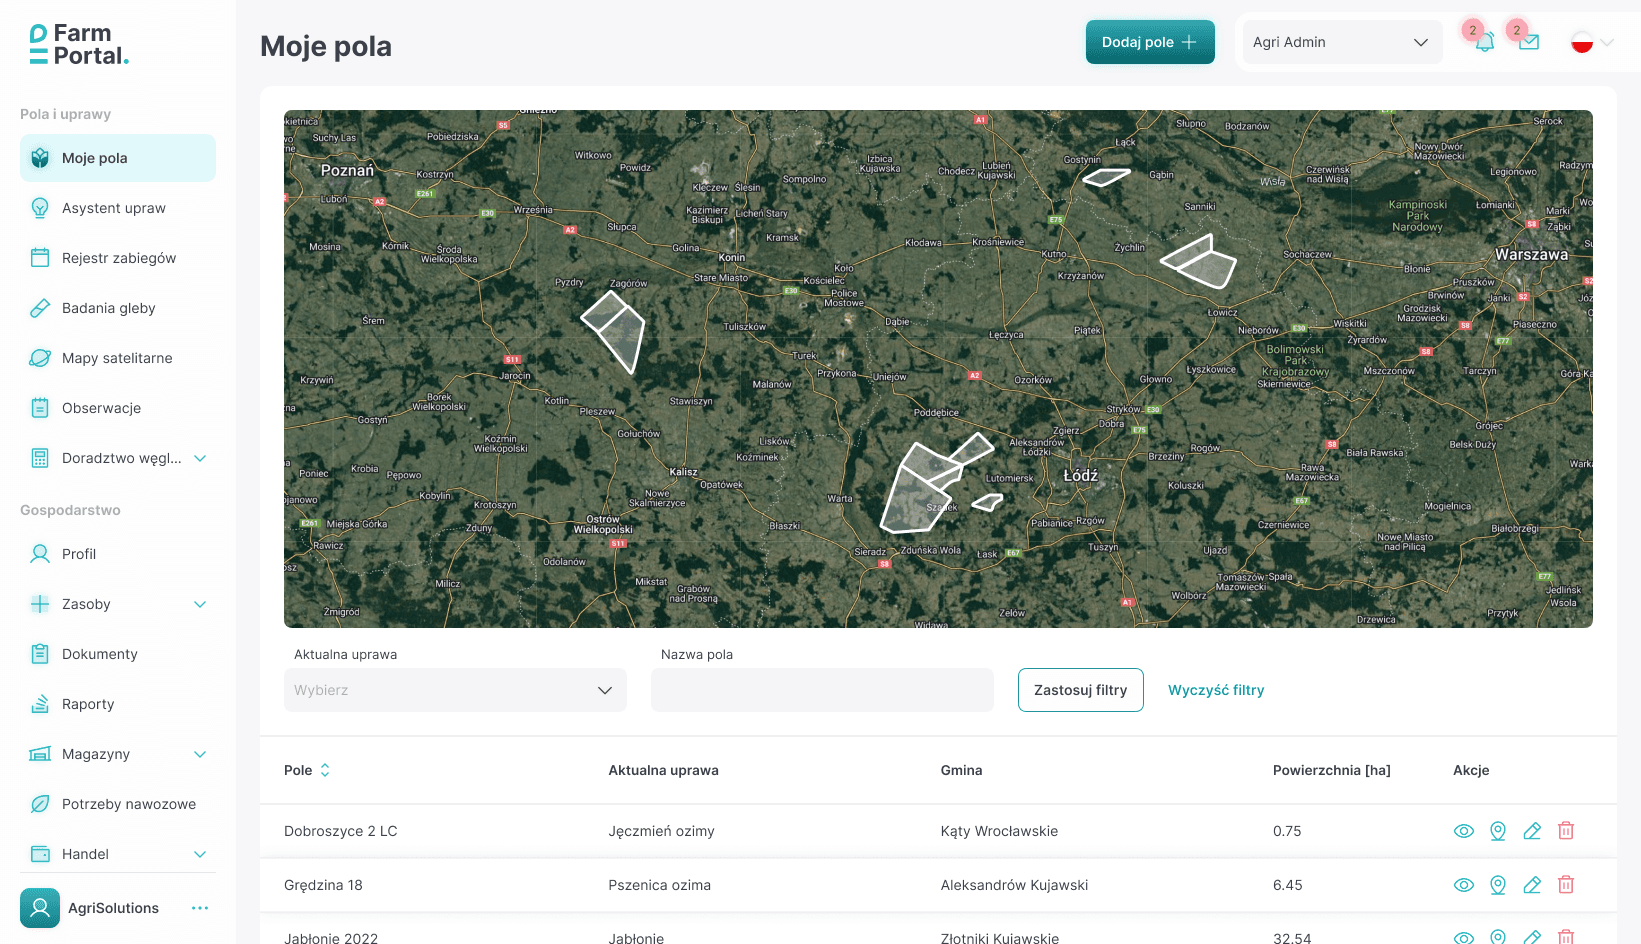Click the Aleksandrów Kujawski cell

pos(1014,885)
